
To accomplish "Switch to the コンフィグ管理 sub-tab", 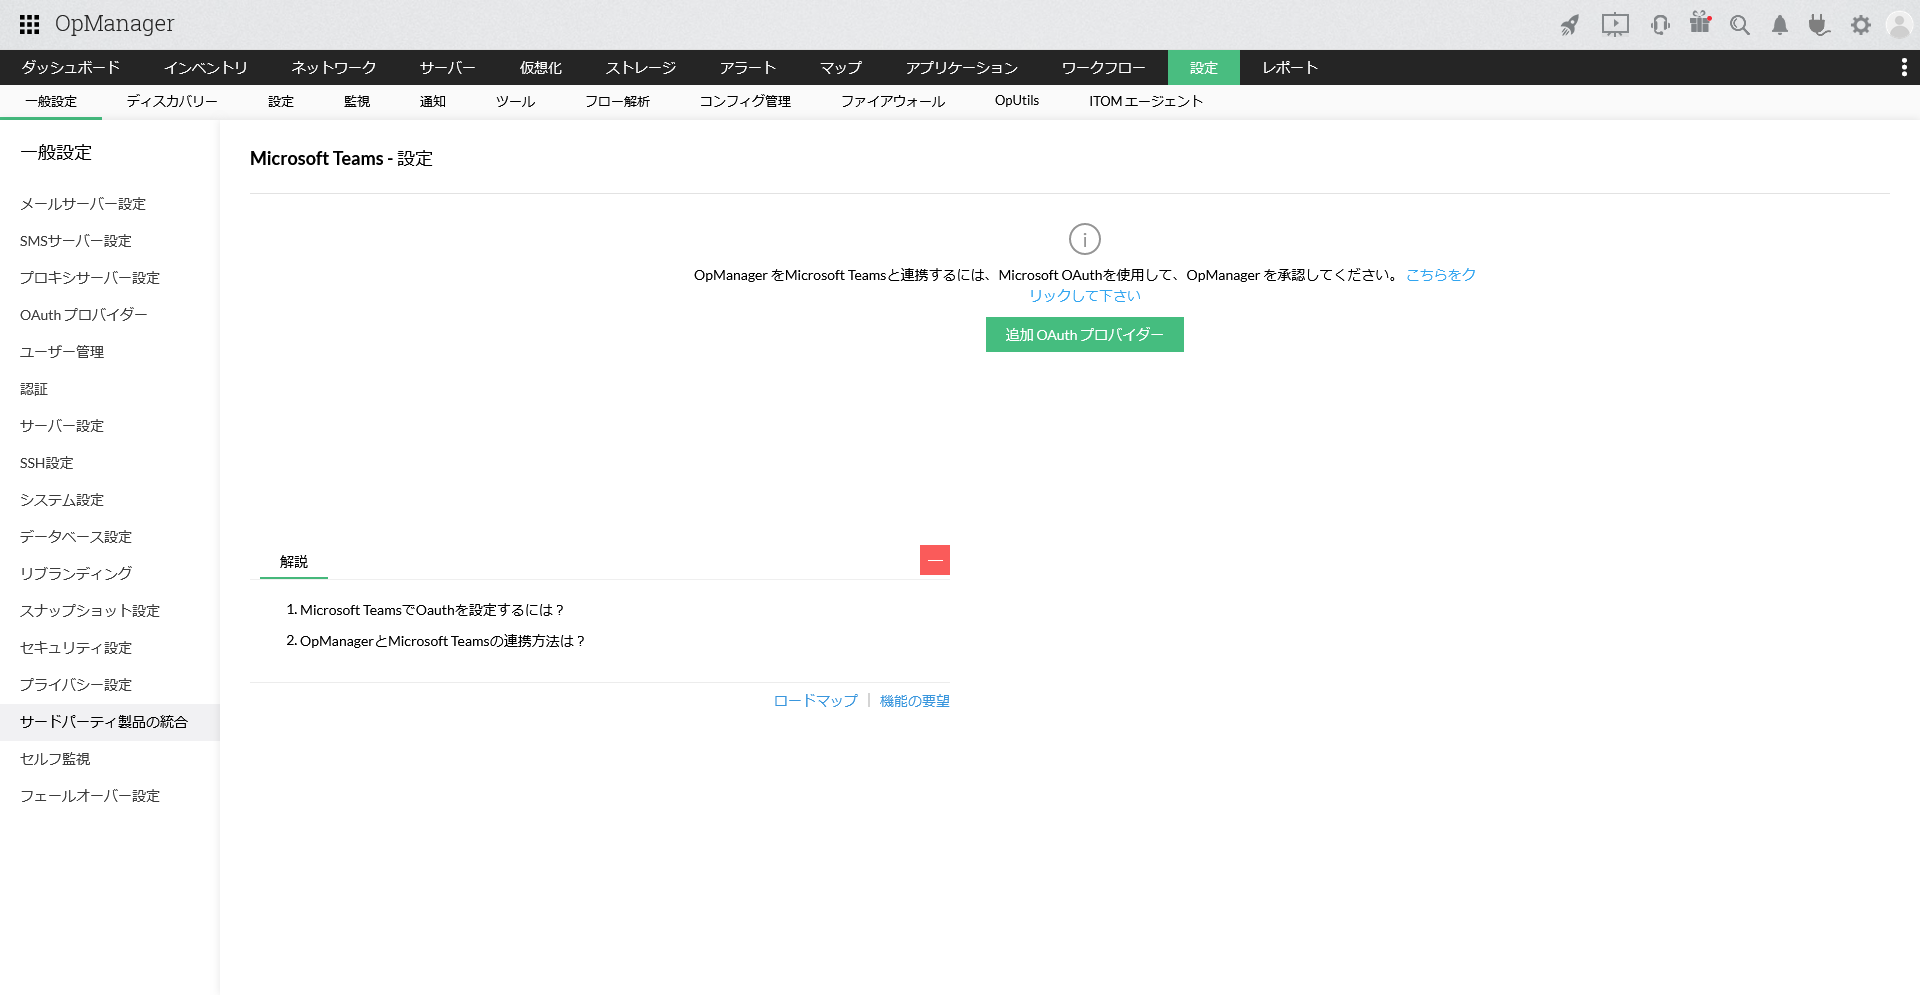I will [745, 101].
